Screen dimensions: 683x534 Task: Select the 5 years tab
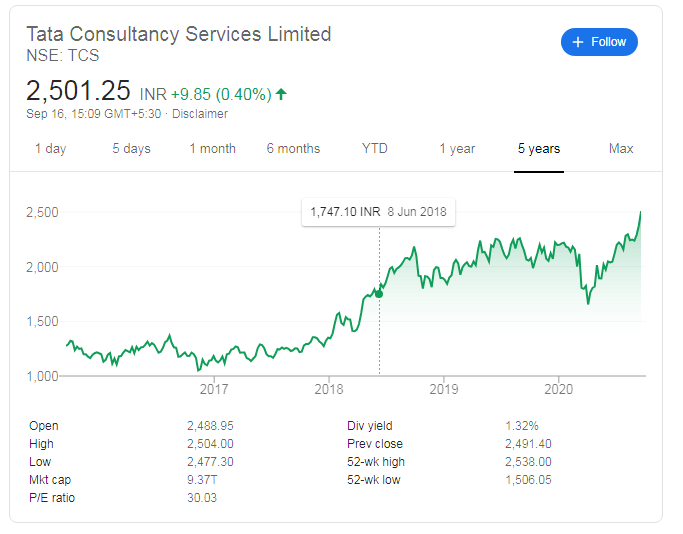click(539, 149)
